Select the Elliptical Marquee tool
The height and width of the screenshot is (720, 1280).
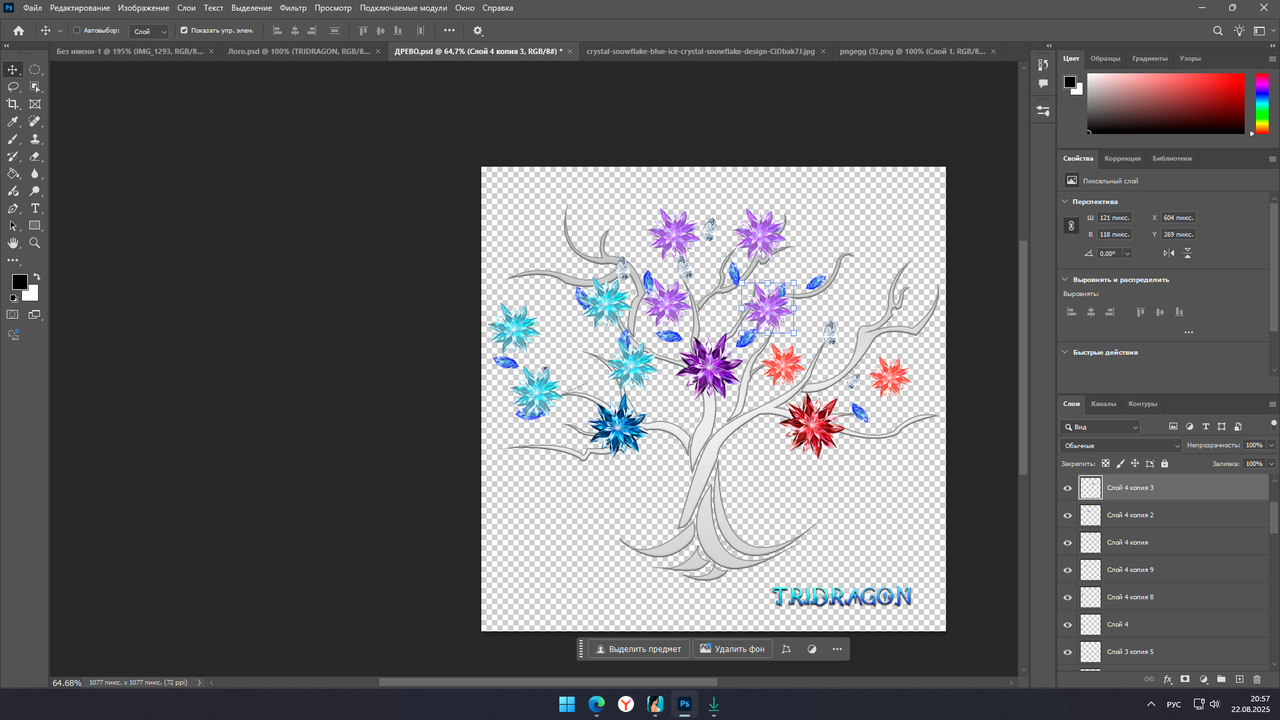coord(35,69)
